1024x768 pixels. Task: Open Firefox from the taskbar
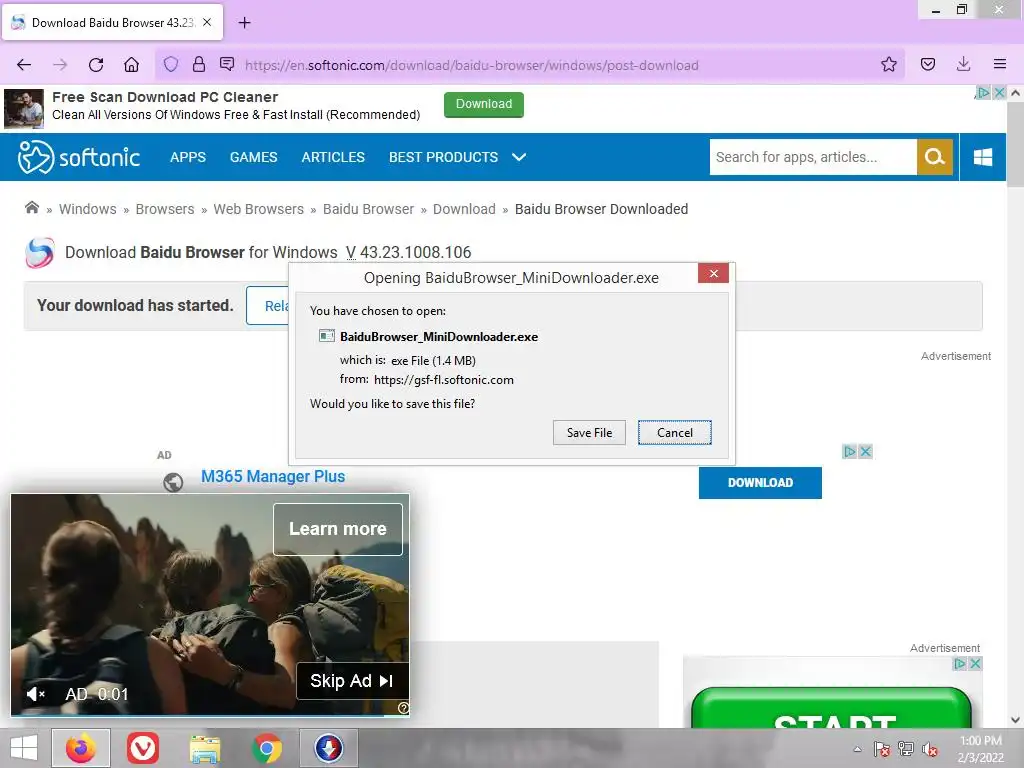tap(80, 748)
